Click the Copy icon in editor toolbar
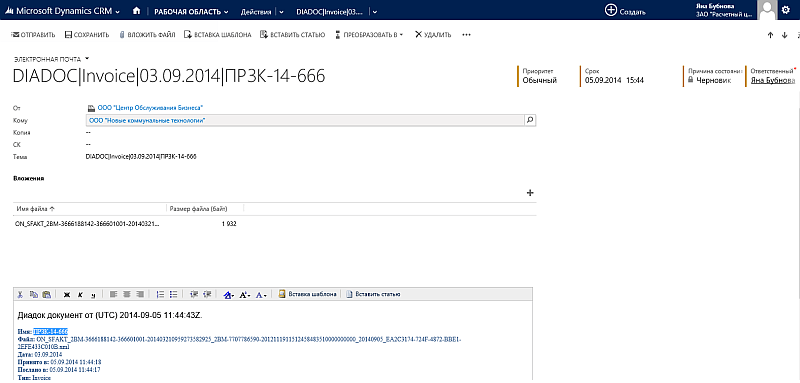 pos(34,294)
